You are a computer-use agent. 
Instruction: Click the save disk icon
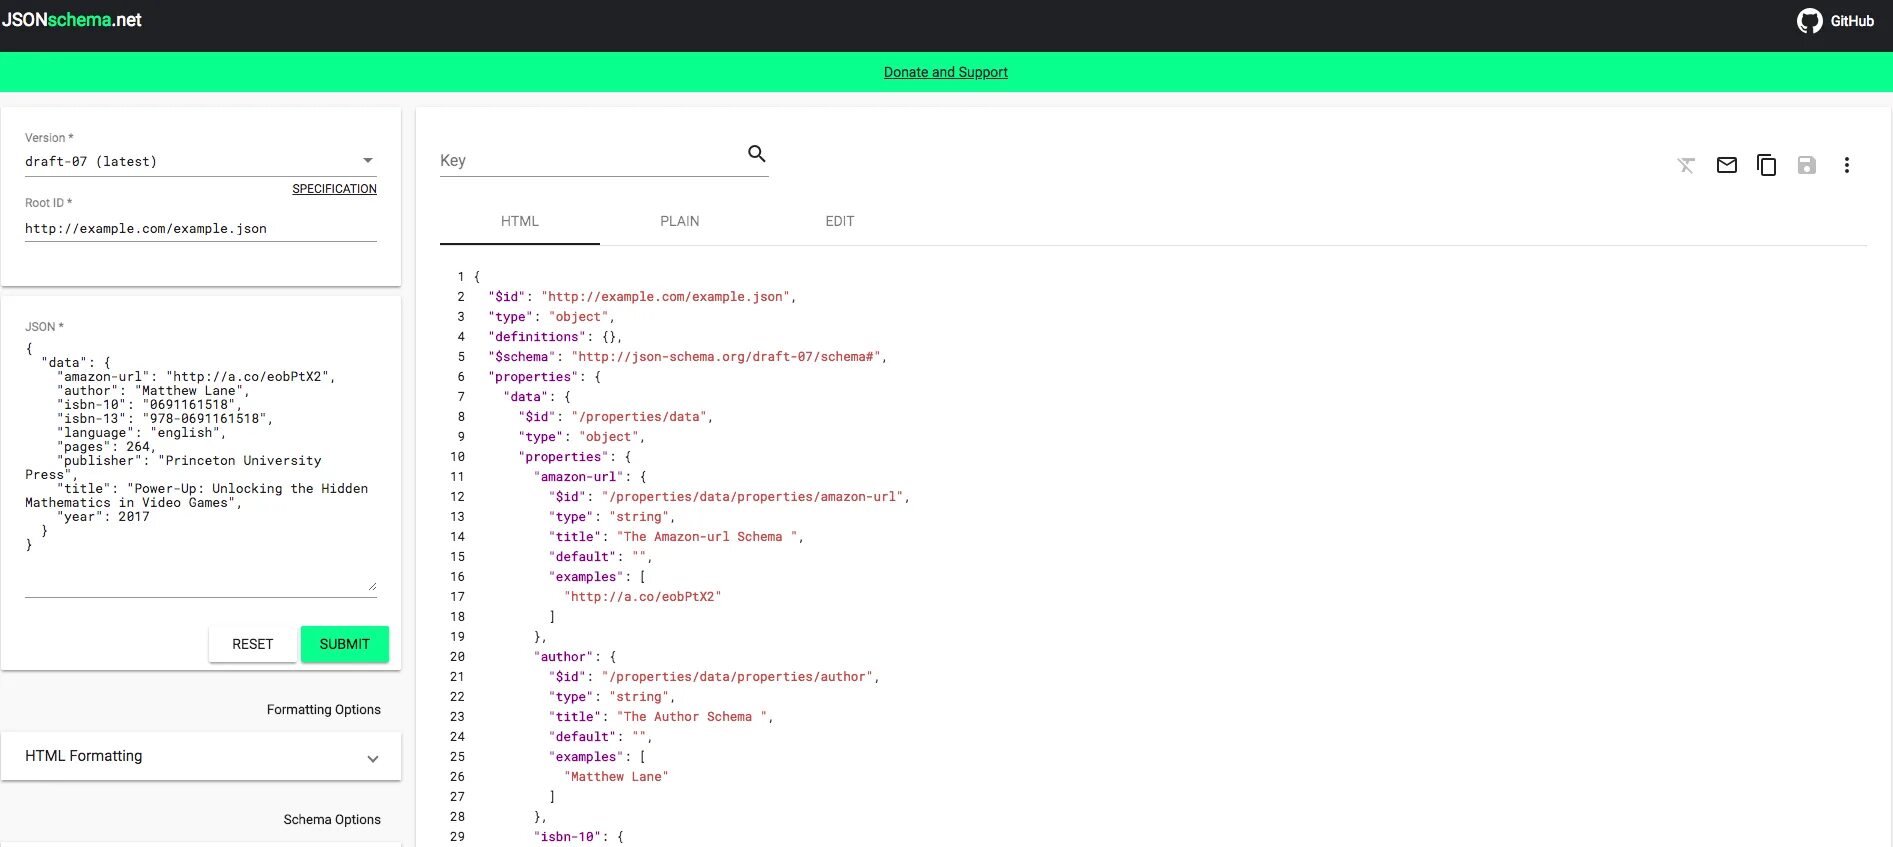1806,165
